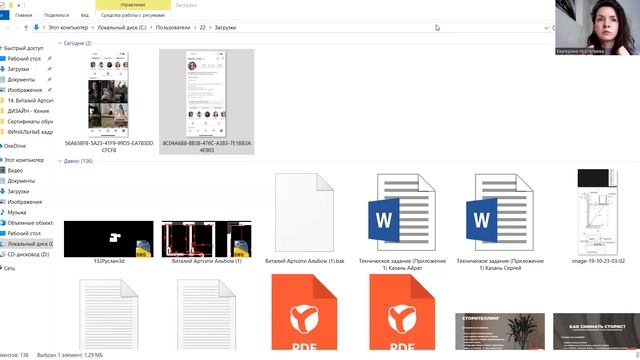Select image 56A638F8-5A23-41F9 thumbnail
Image resolution: width=640 pixels, height=360 pixels.
tap(109, 94)
